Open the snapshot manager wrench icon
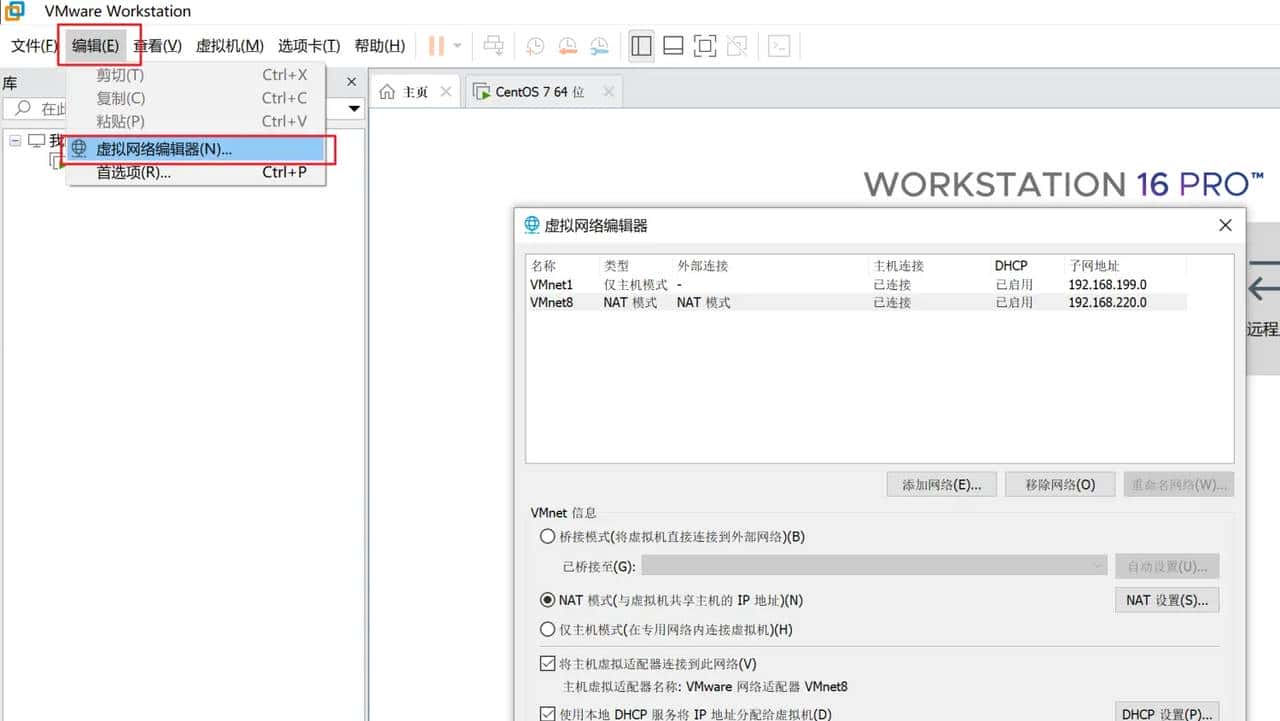Image resolution: width=1280 pixels, height=721 pixels. (599, 46)
